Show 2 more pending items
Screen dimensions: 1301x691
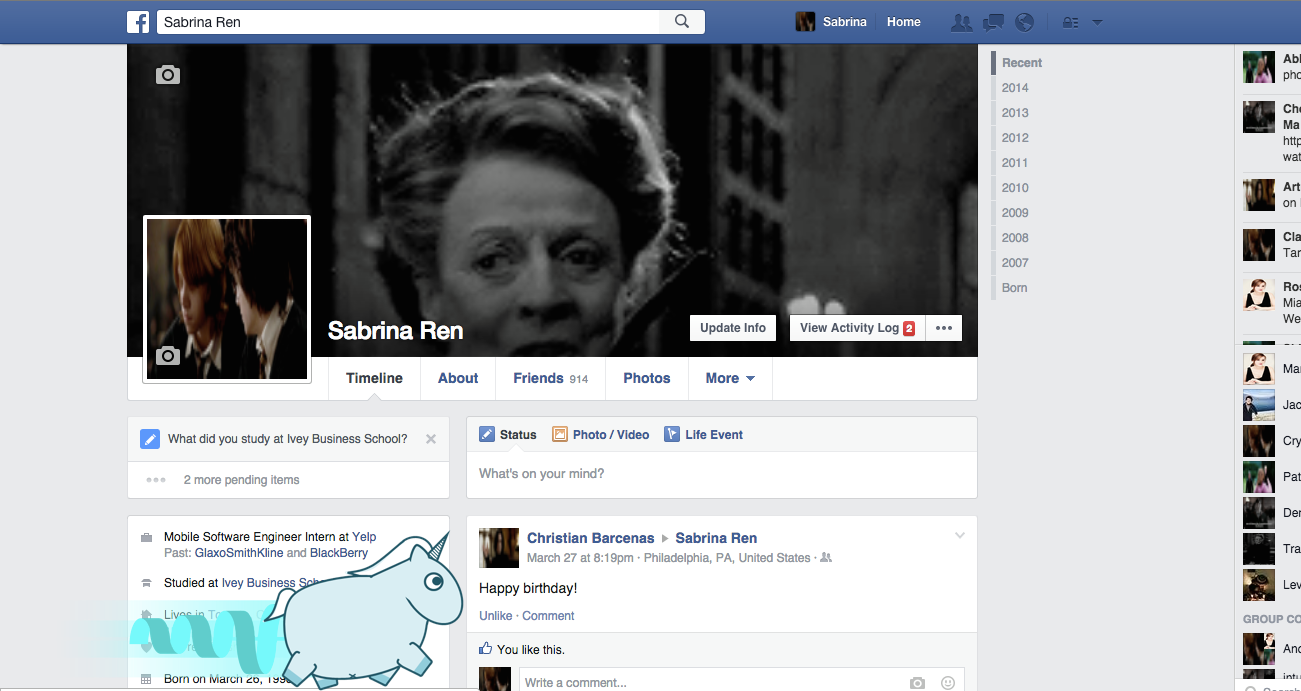click(x=241, y=480)
